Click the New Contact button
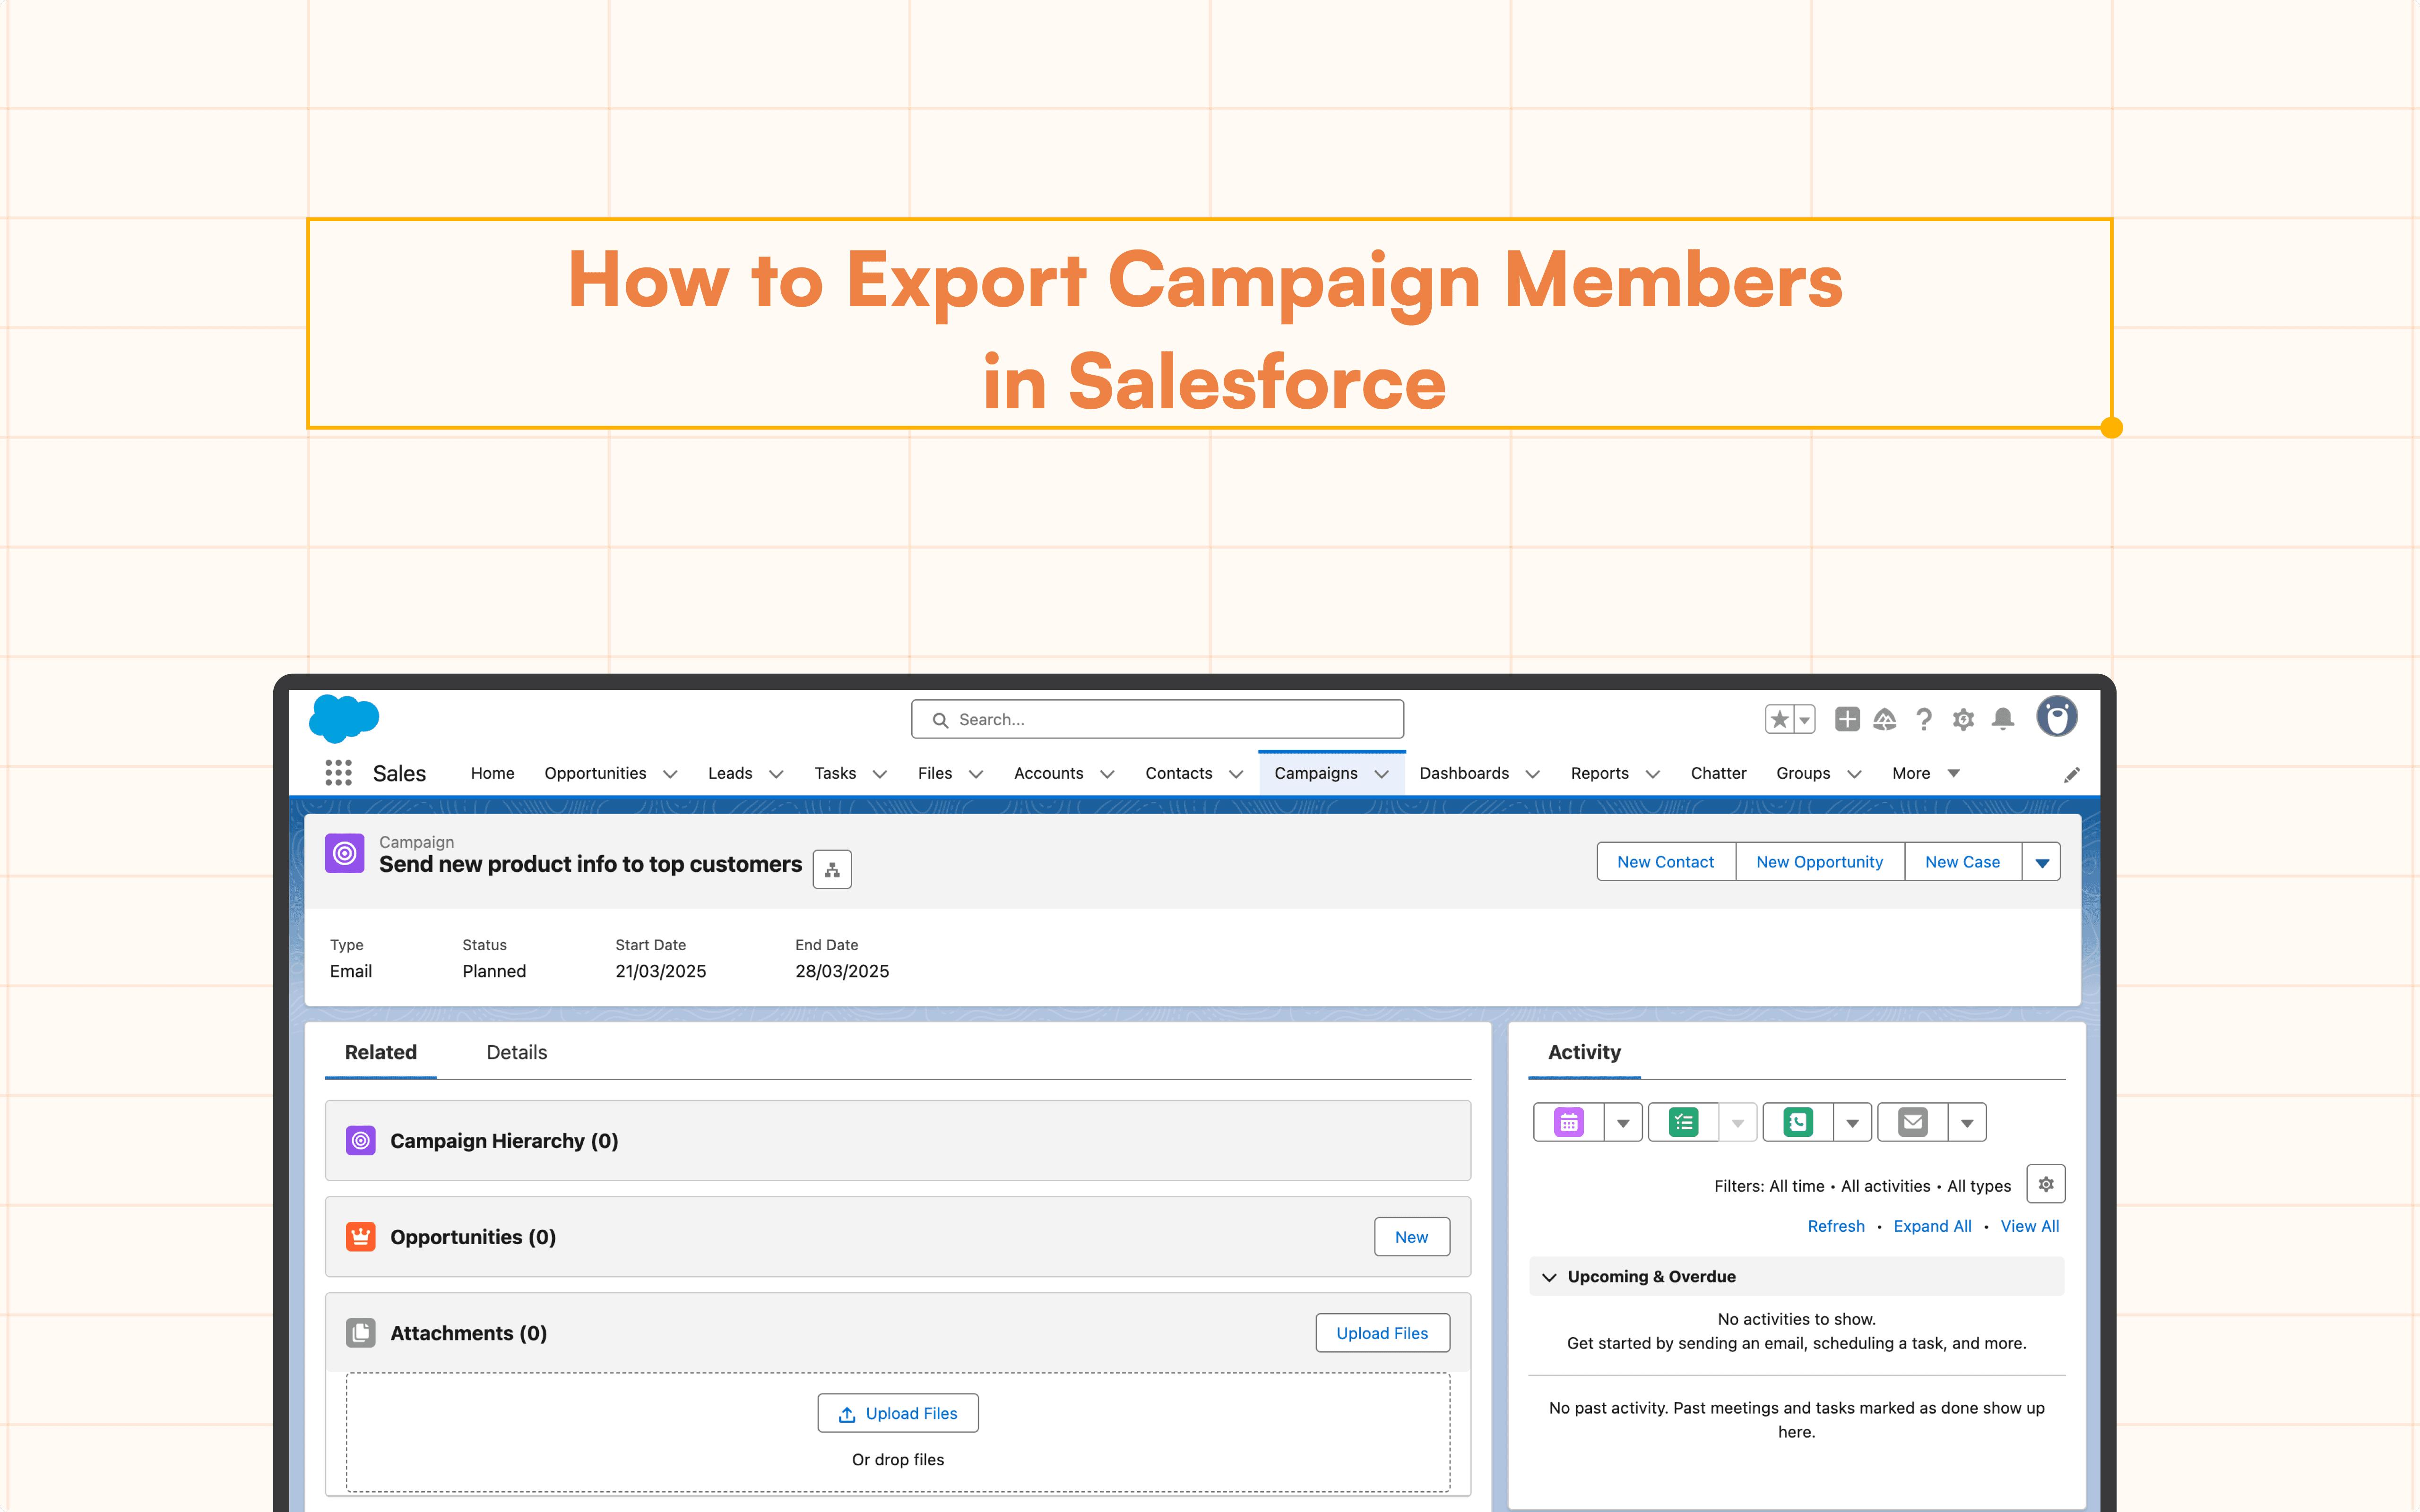This screenshot has height=1512, width=2420. tap(1666, 862)
